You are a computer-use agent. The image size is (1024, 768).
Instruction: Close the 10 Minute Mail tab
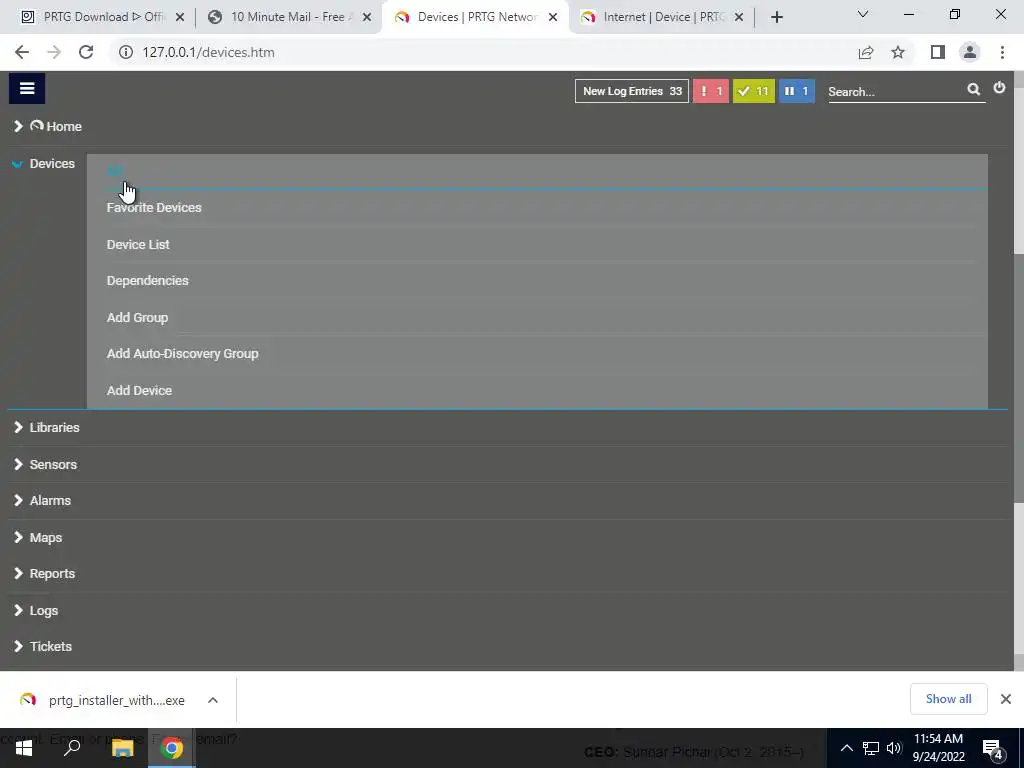pos(367,18)
